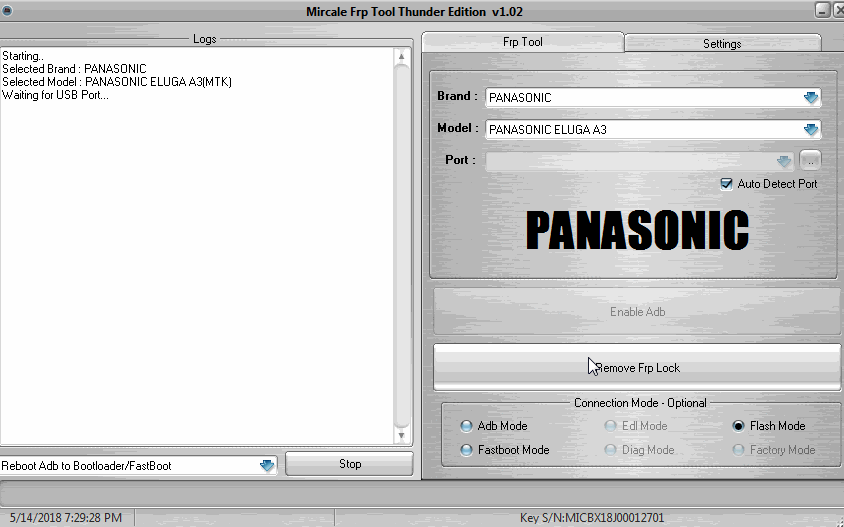Screen dimensions: 844x527
Task: Click the Brand field showing PANASONIC
Action: click(x=652, y=97)
